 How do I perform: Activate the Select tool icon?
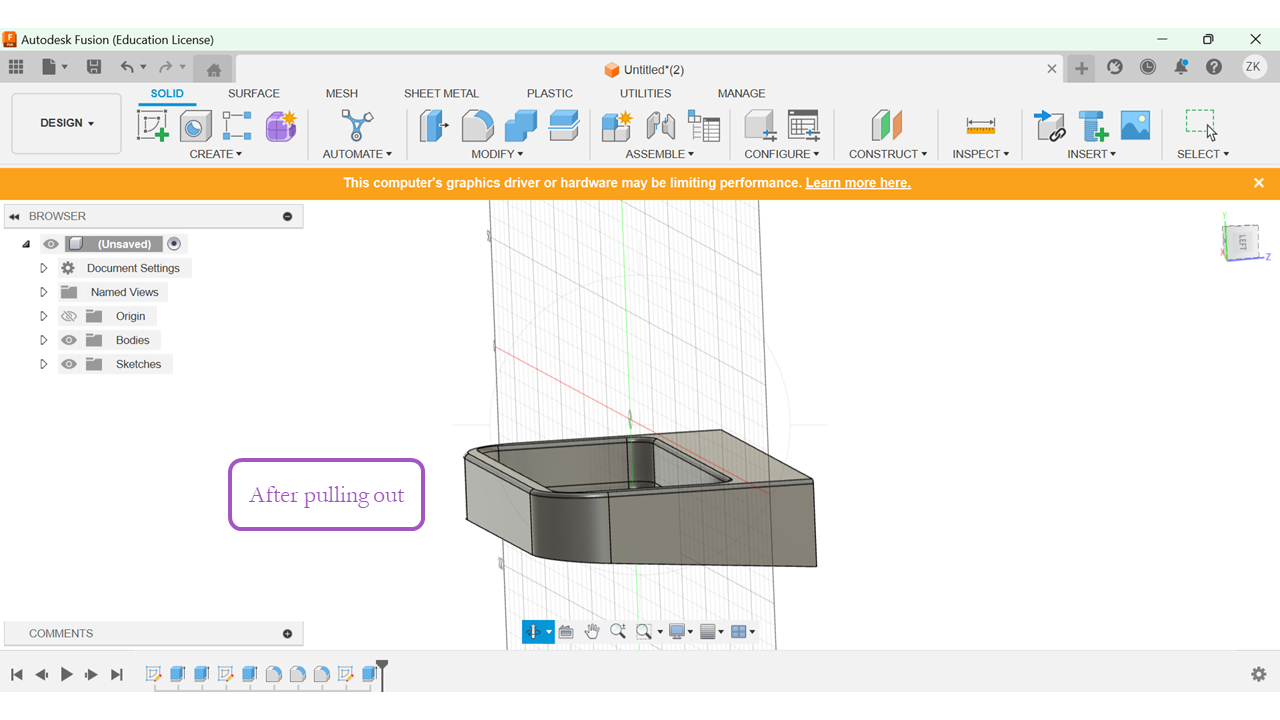tap(1201, 126)
